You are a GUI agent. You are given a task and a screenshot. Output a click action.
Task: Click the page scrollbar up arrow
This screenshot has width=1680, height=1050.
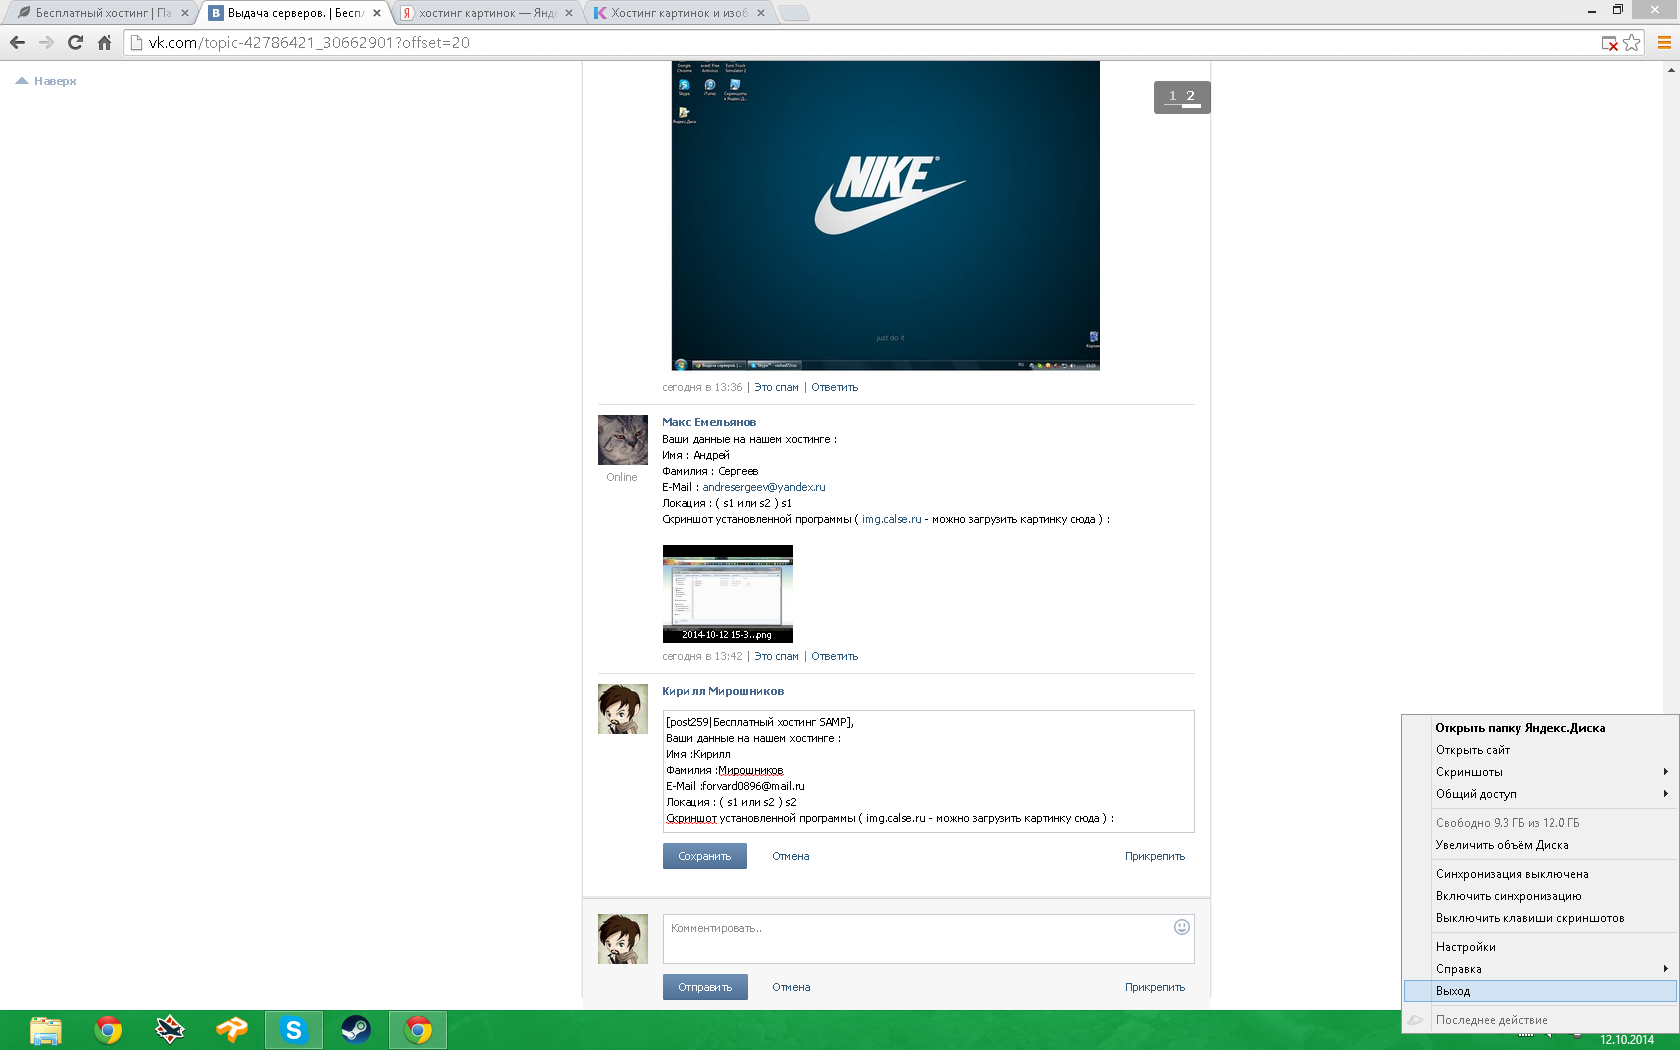pos(1671,70)
